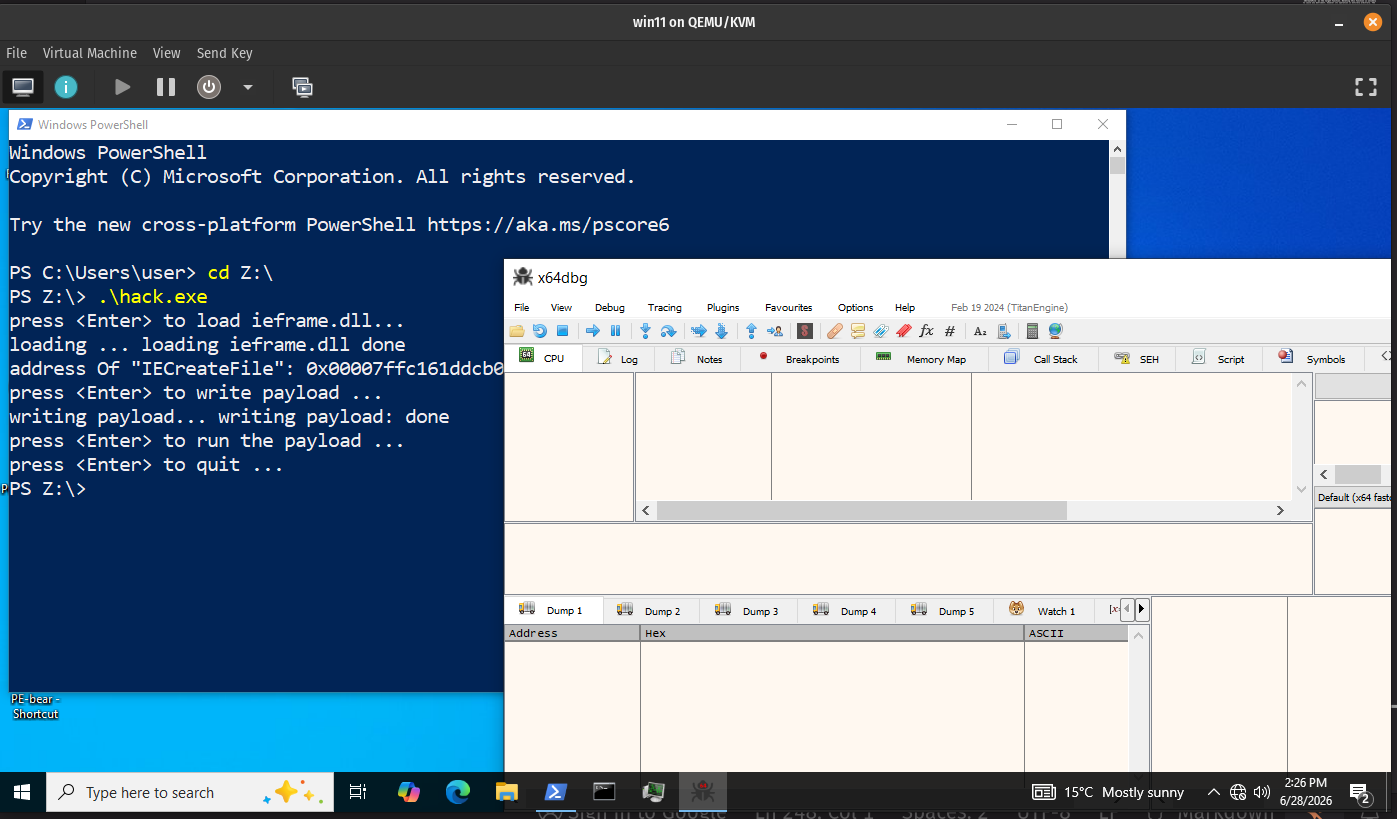The image size is (1397, 819).
Task: Open the notification center icon
Action: [x=1360, y=793]
